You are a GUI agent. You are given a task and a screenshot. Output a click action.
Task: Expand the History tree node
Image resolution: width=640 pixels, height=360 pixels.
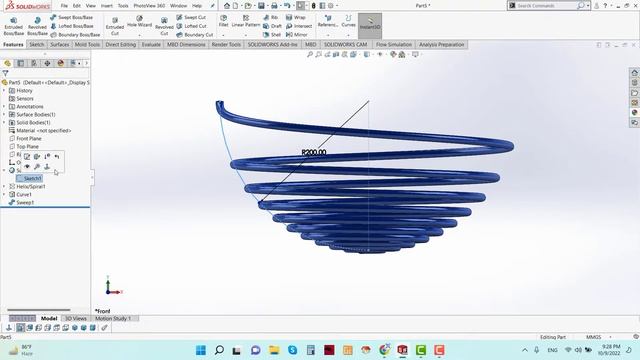click(4, 91)
